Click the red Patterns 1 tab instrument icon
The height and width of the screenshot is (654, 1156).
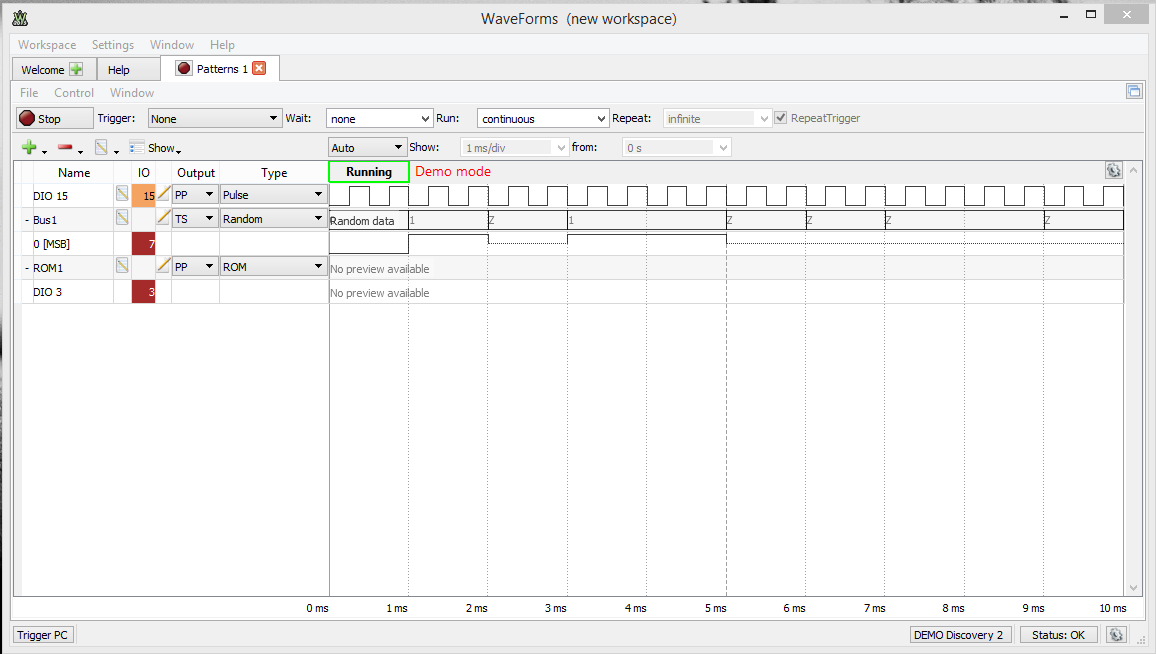(184, 69)
